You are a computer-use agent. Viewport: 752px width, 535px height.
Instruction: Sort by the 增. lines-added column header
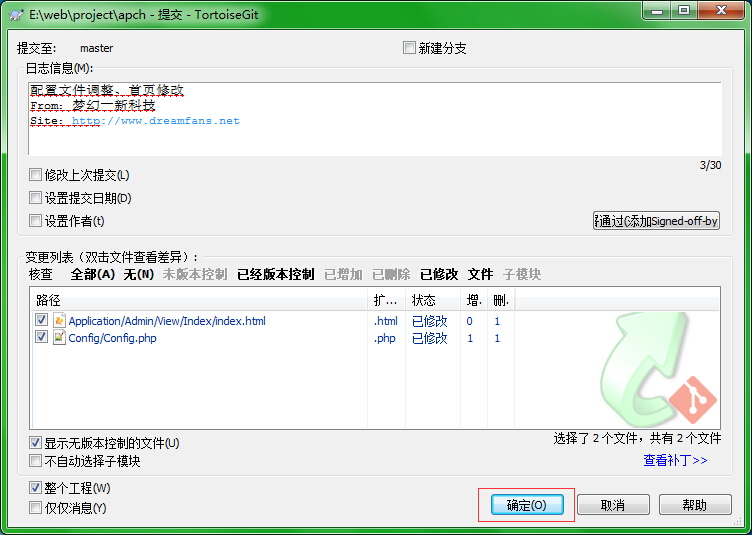474,300
